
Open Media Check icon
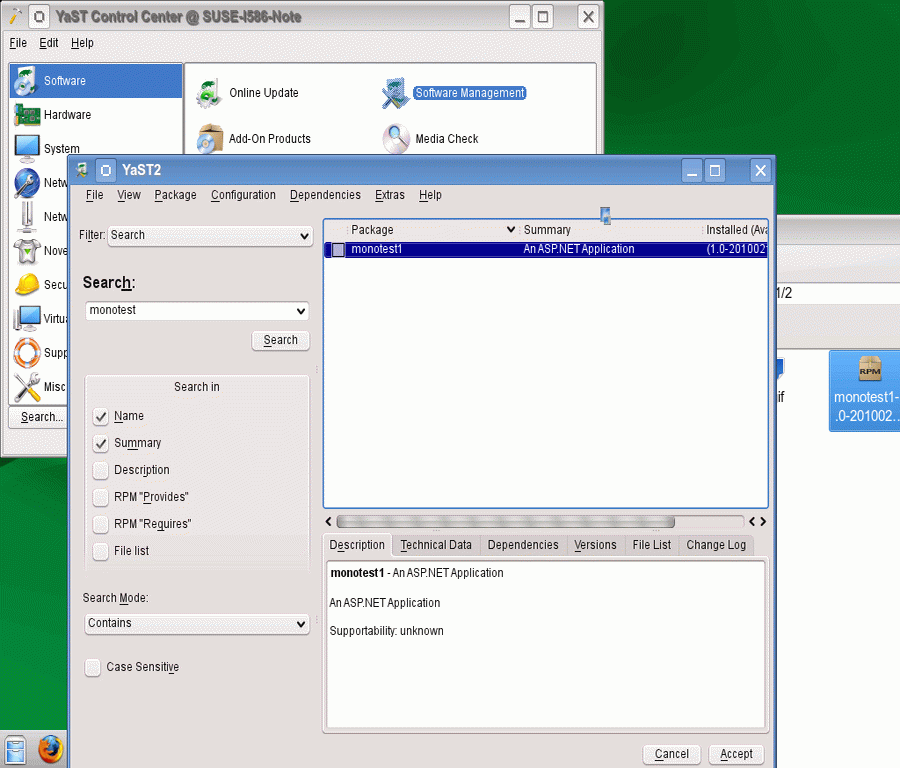(396, 139)
